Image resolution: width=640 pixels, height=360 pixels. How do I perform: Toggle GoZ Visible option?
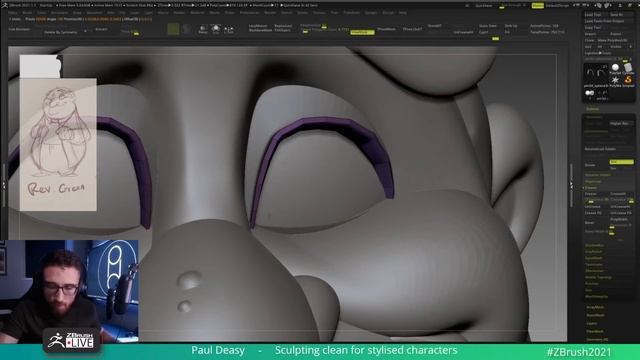[616, 47]
